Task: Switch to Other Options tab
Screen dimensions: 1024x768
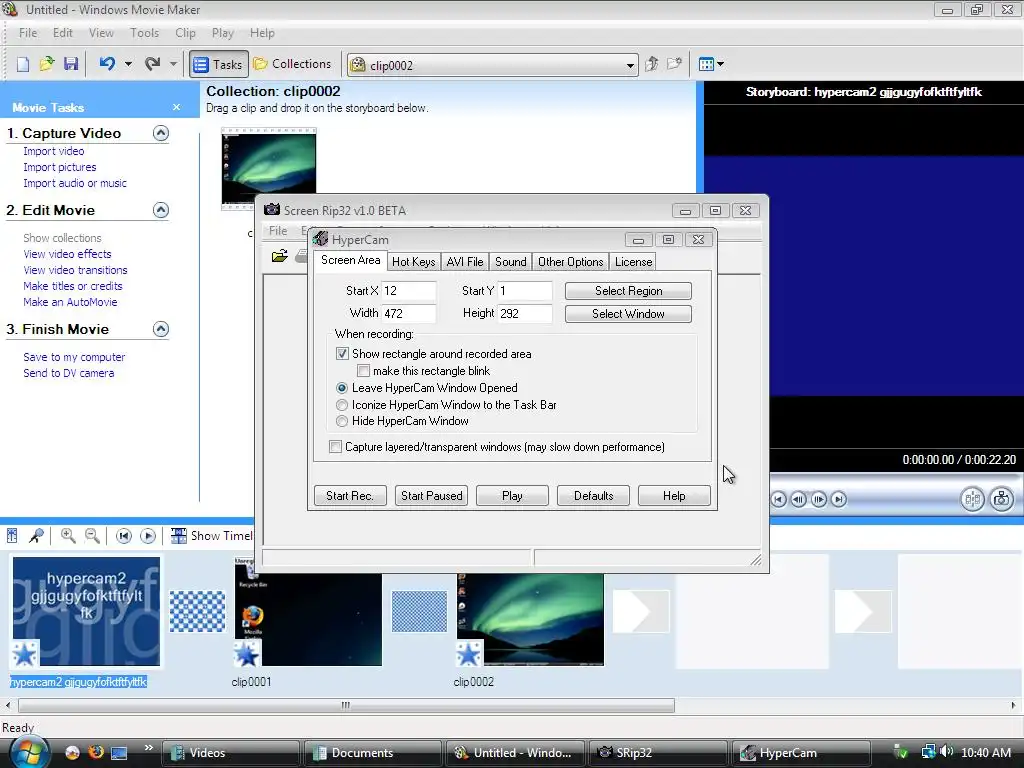Action: pyautogui.click(x=571, y=262)
